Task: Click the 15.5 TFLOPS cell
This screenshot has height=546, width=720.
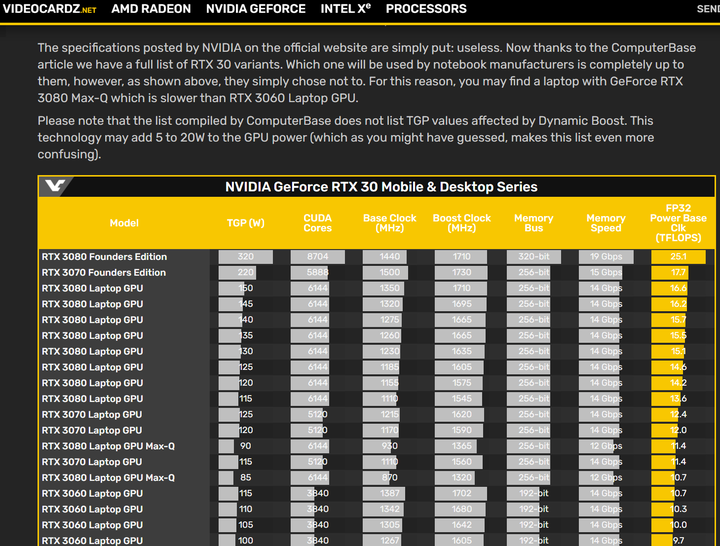Action: click(x=678, y=336)
